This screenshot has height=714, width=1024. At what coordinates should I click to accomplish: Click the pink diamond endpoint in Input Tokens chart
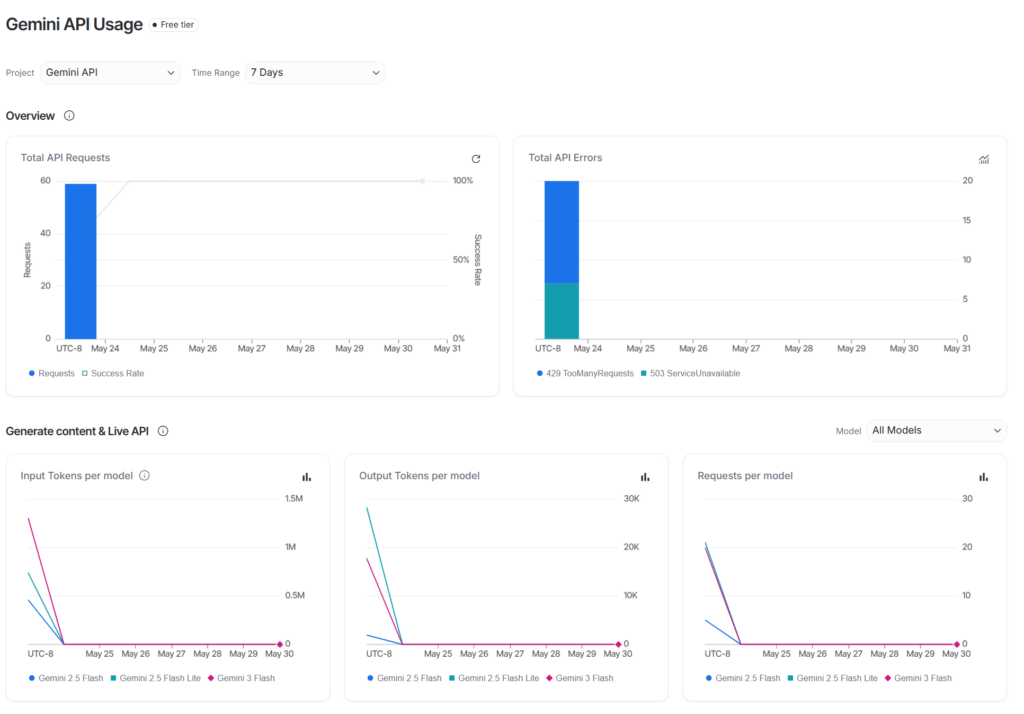pyautogui.click(x=280, y=644)
